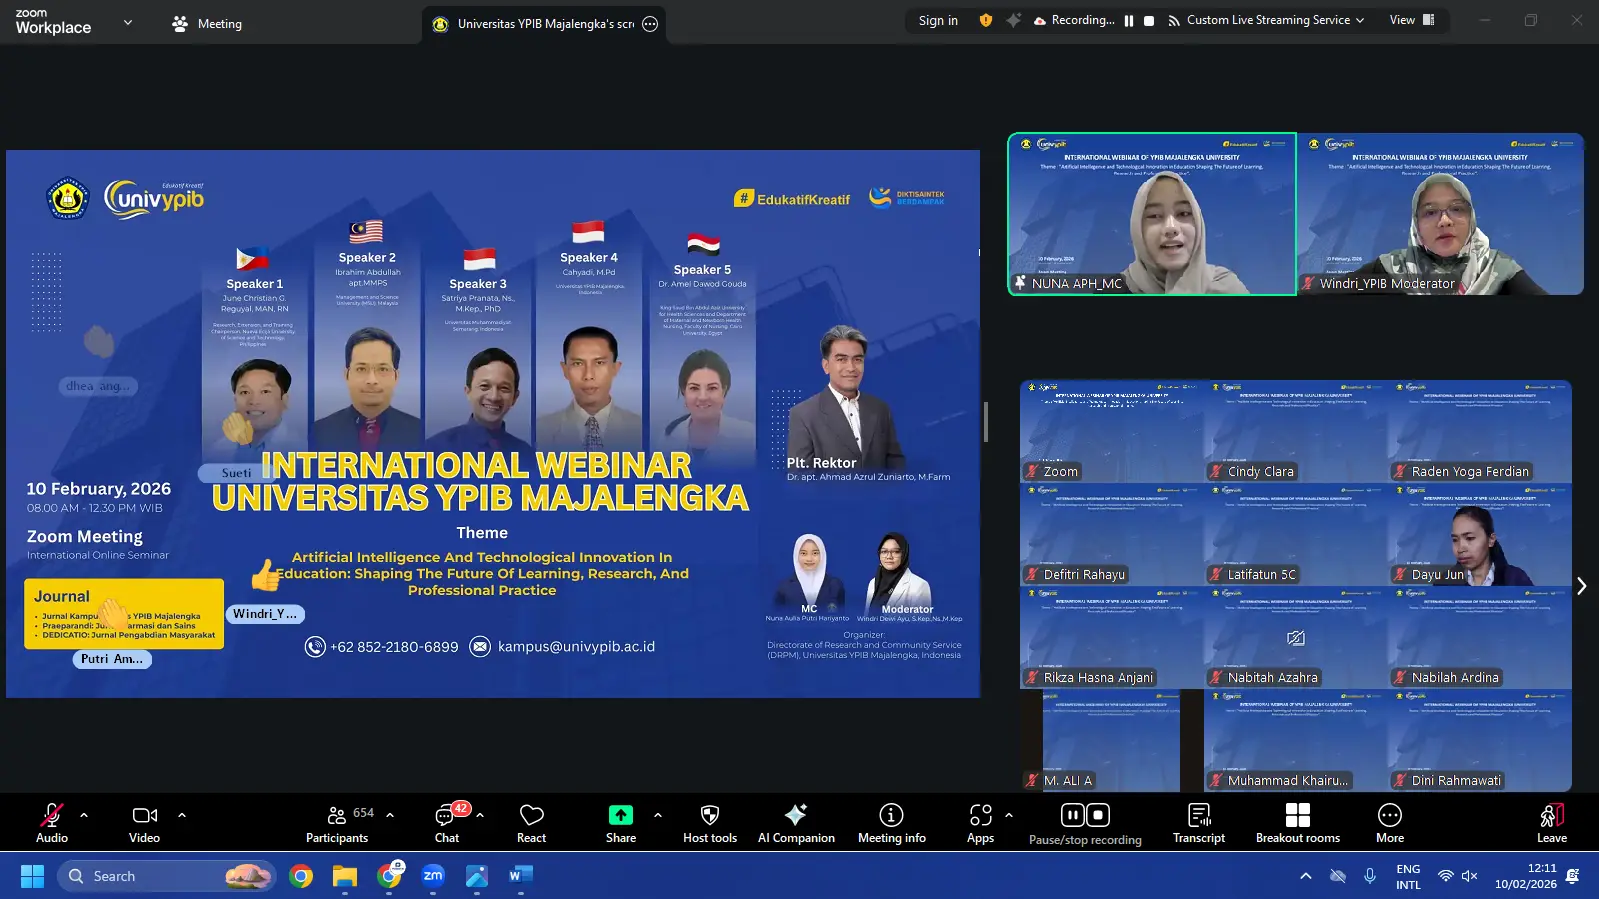Open Custom Live Streaming Service dropdown
Screen dimensions: 1599x899
1266,20
